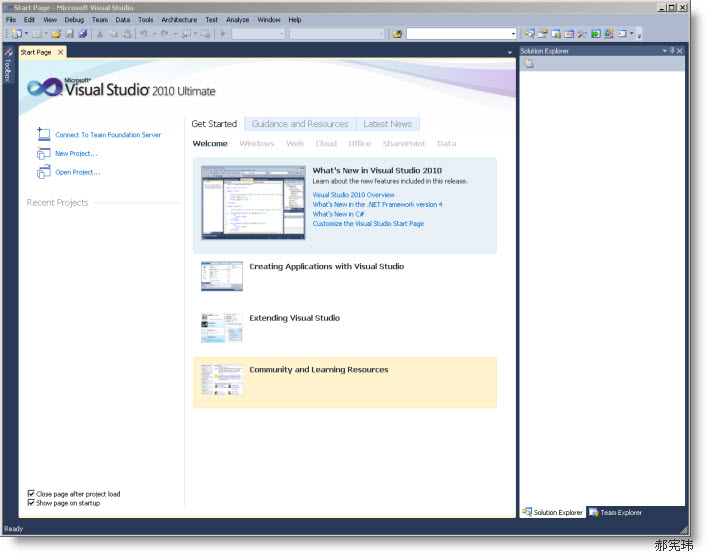Click the Navigate Forward toolbar icon
This screenshot has height=553, width=707.
coord(206,33)
